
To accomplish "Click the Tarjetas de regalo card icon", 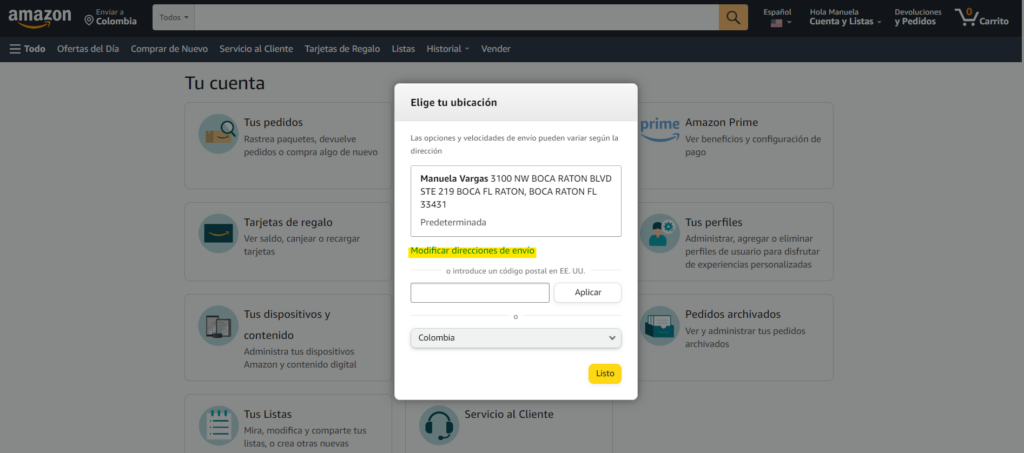I will click(218, 233).
